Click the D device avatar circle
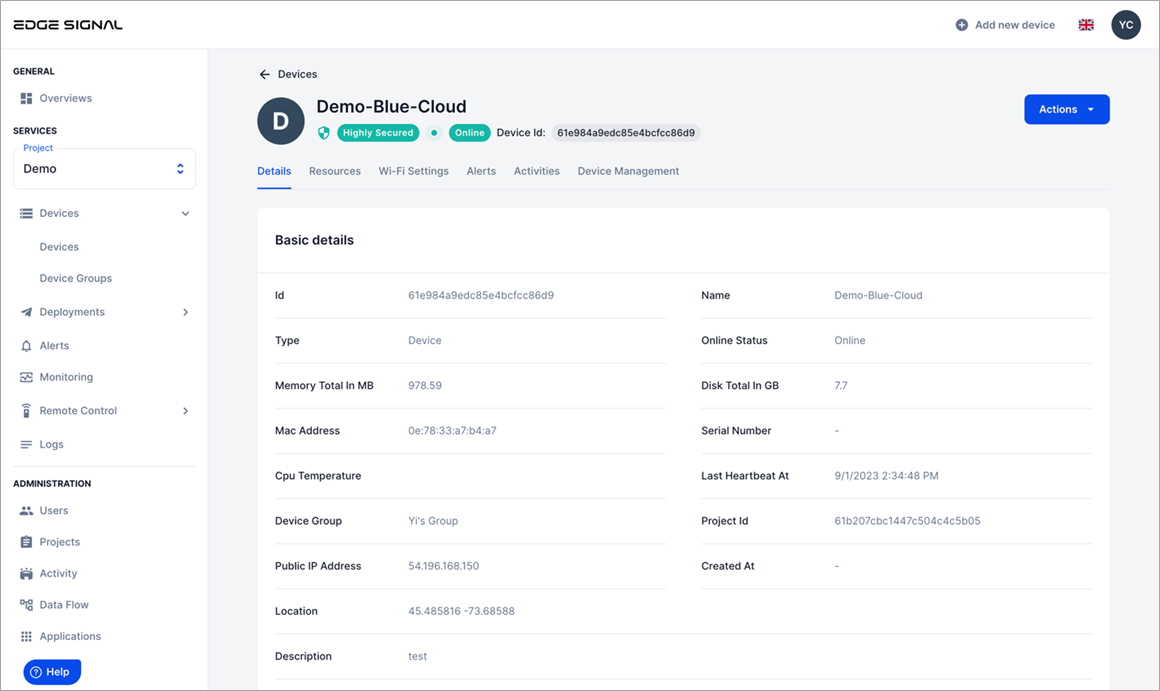The width and height of the screenshot is (1160, 691). [x=281, y=121]
